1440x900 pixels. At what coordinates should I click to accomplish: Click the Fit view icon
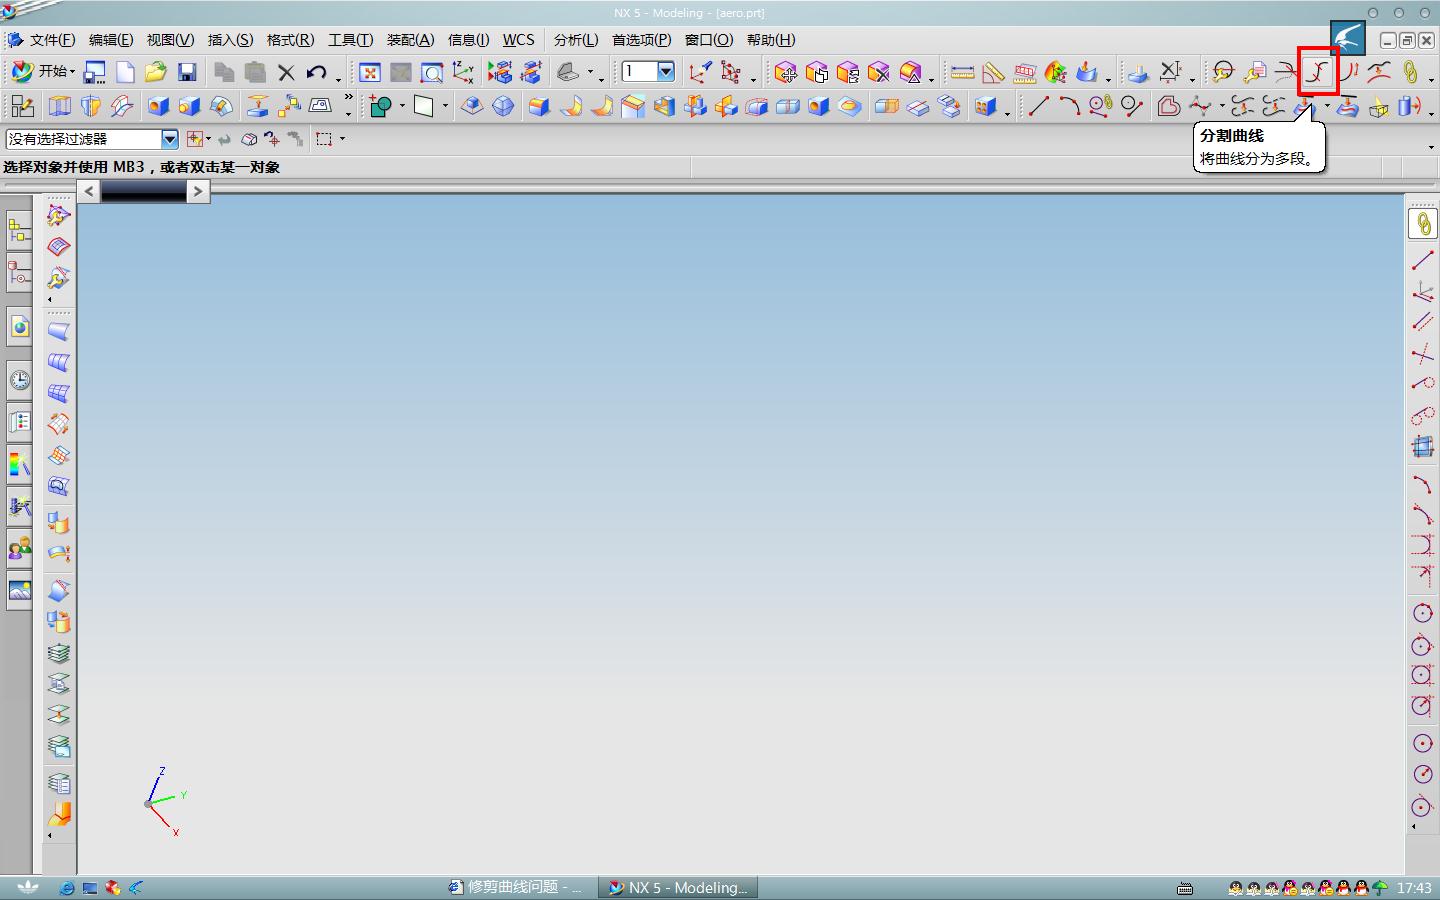[x=370, y=72]
